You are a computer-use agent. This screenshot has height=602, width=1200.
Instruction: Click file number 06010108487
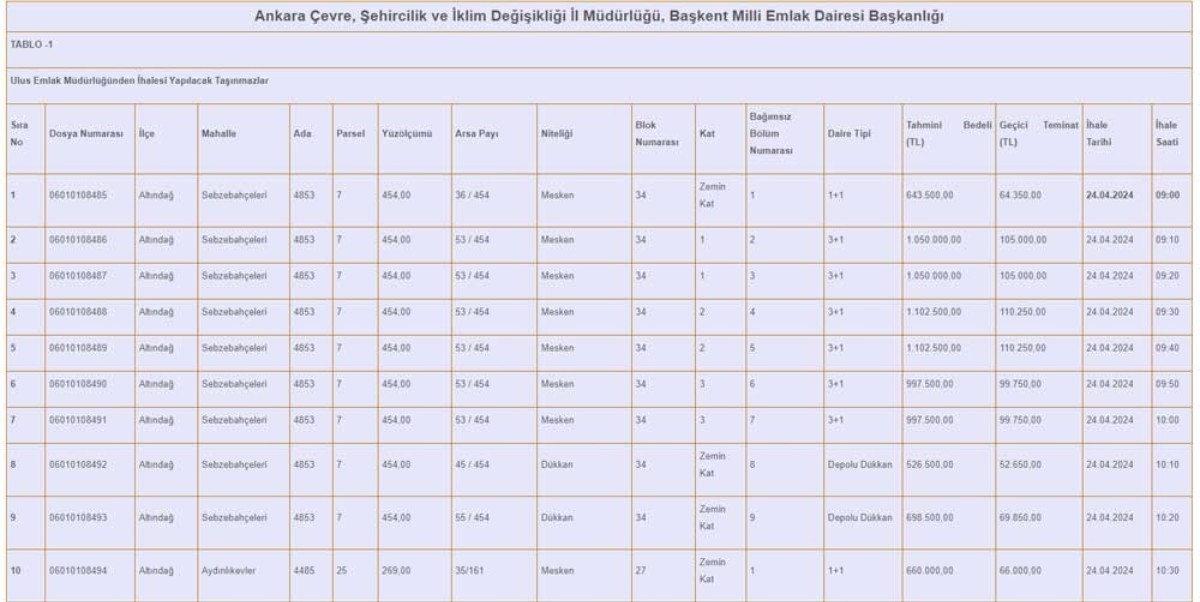click(78, 274)
